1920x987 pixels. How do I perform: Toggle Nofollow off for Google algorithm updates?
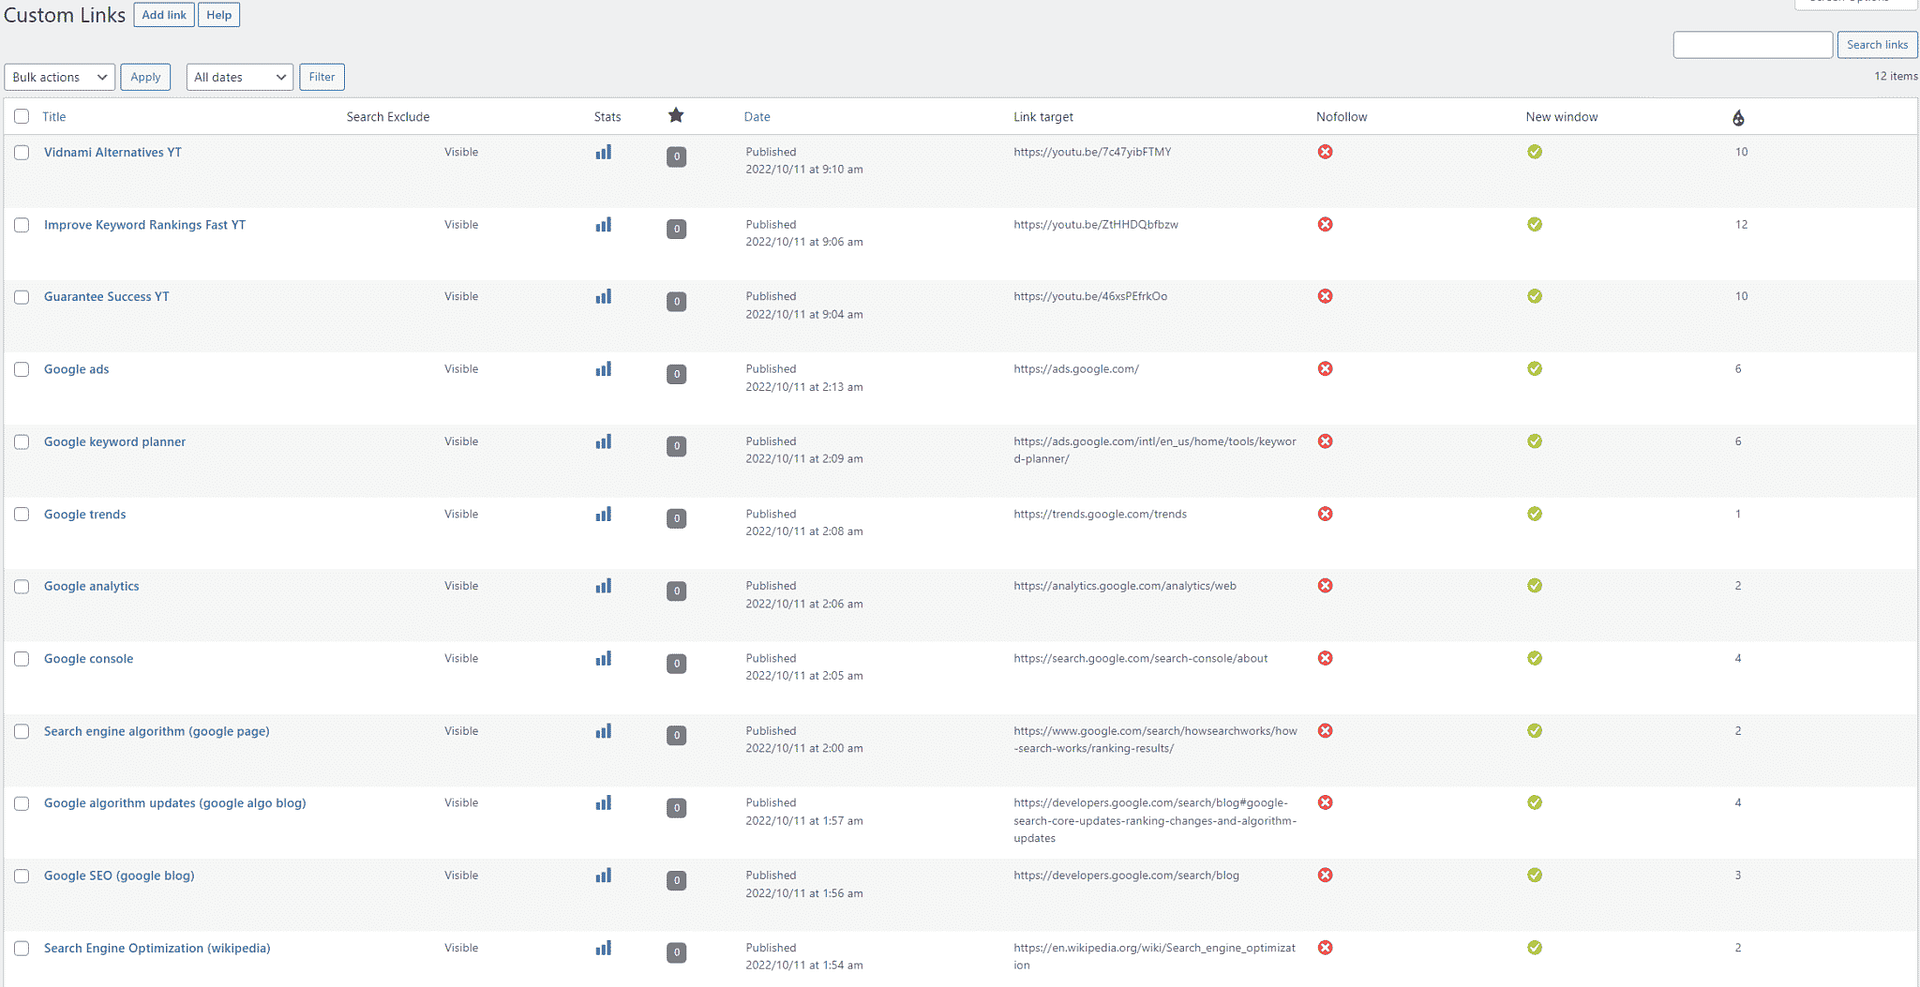(x=1325, y=802)
